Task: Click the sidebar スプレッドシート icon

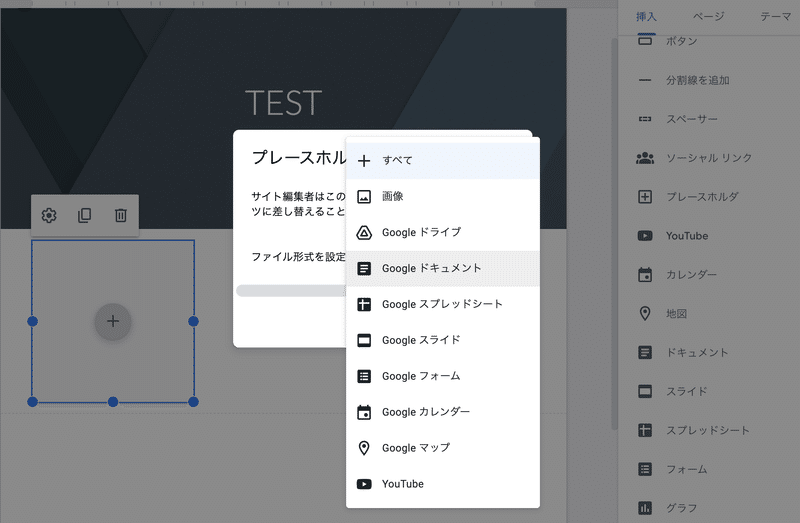Action: tap(645, 430)
